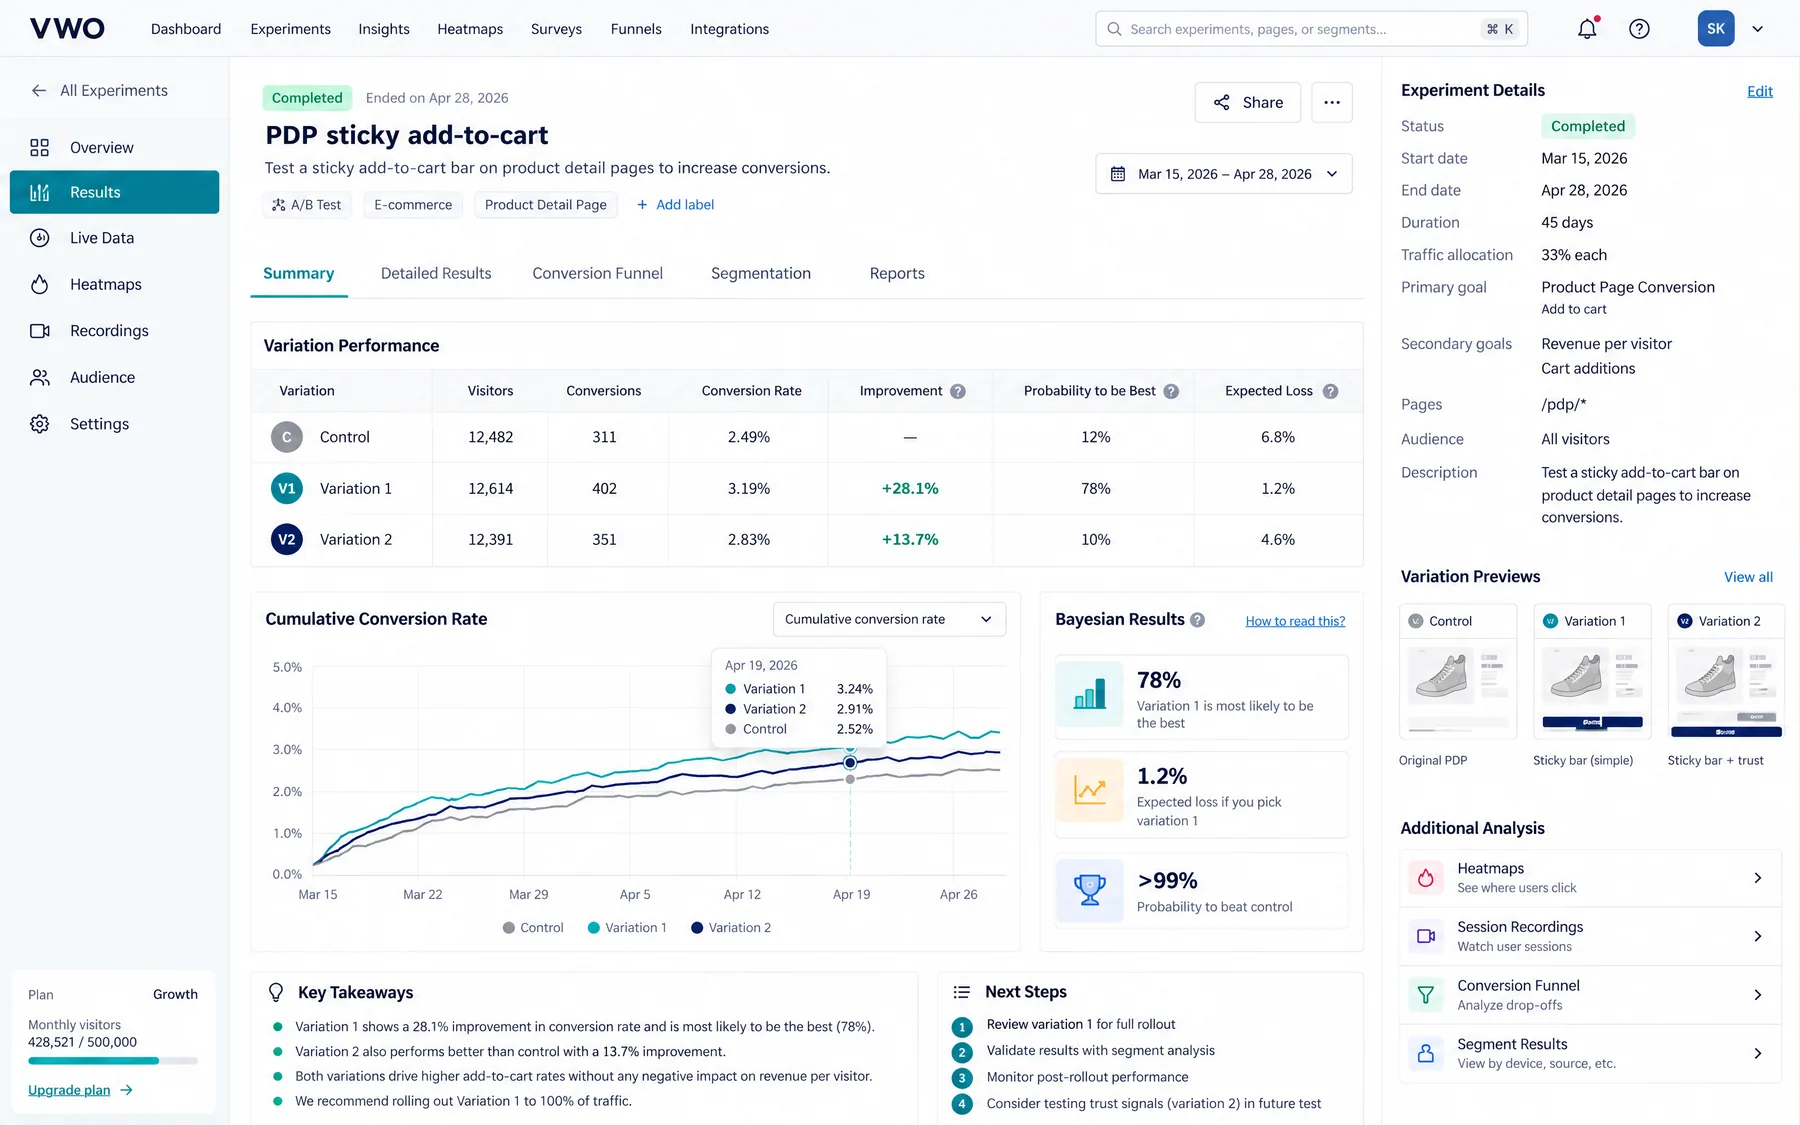
Task: Click the search experiments field
Action: click(x=1311, y=29)
